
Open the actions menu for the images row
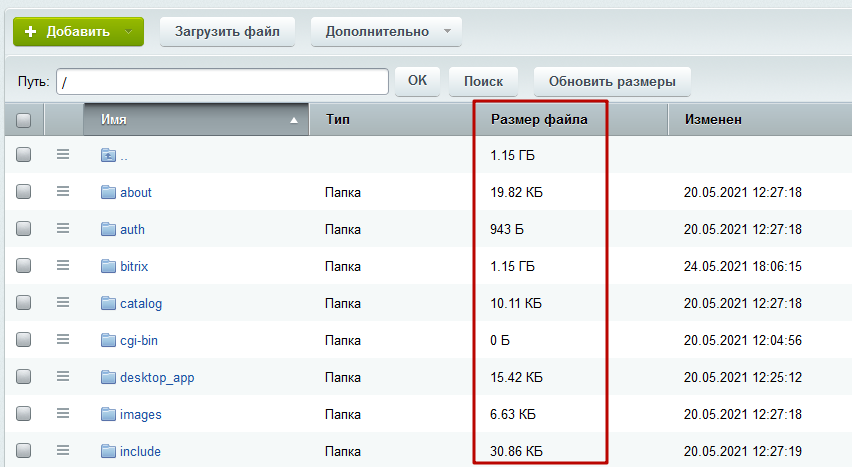click(63, 414)
